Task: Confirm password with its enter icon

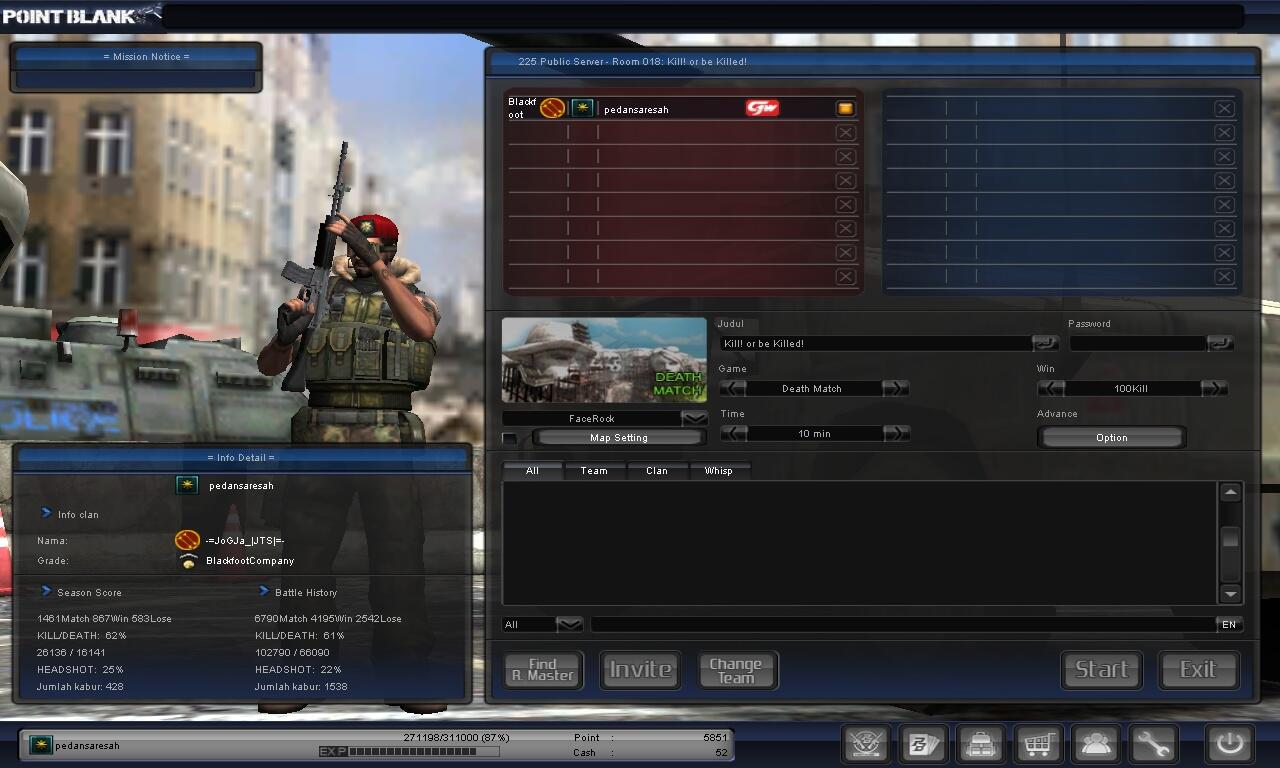Action: (1220, 343)
